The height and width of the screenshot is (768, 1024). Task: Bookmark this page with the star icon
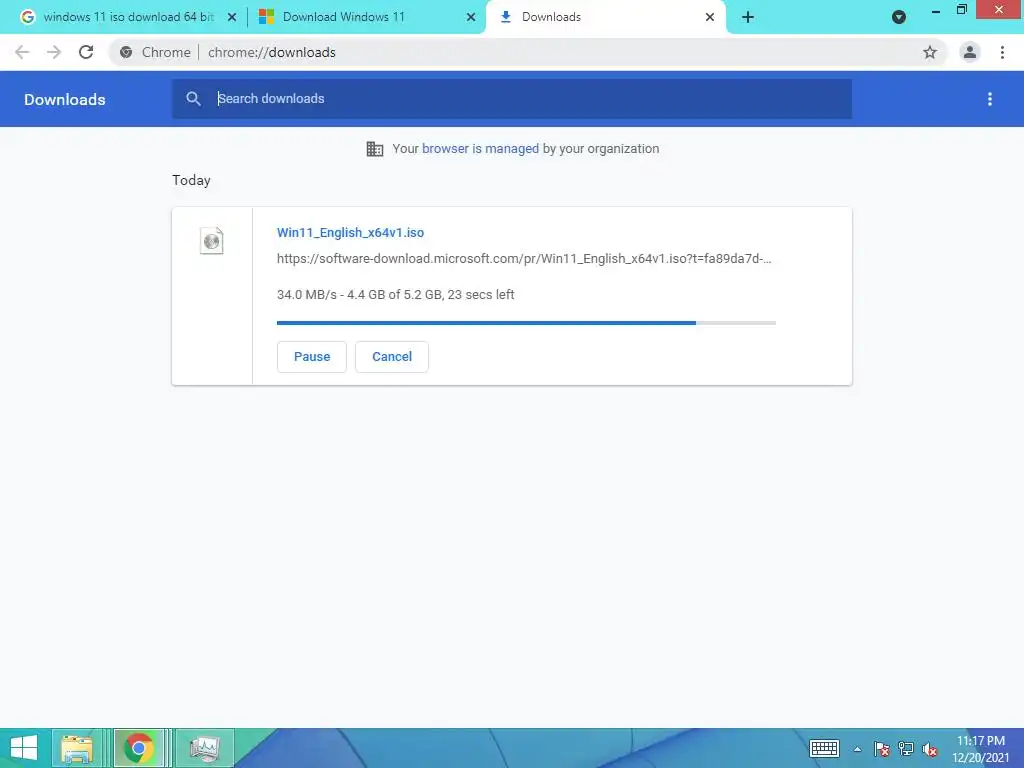929,52
